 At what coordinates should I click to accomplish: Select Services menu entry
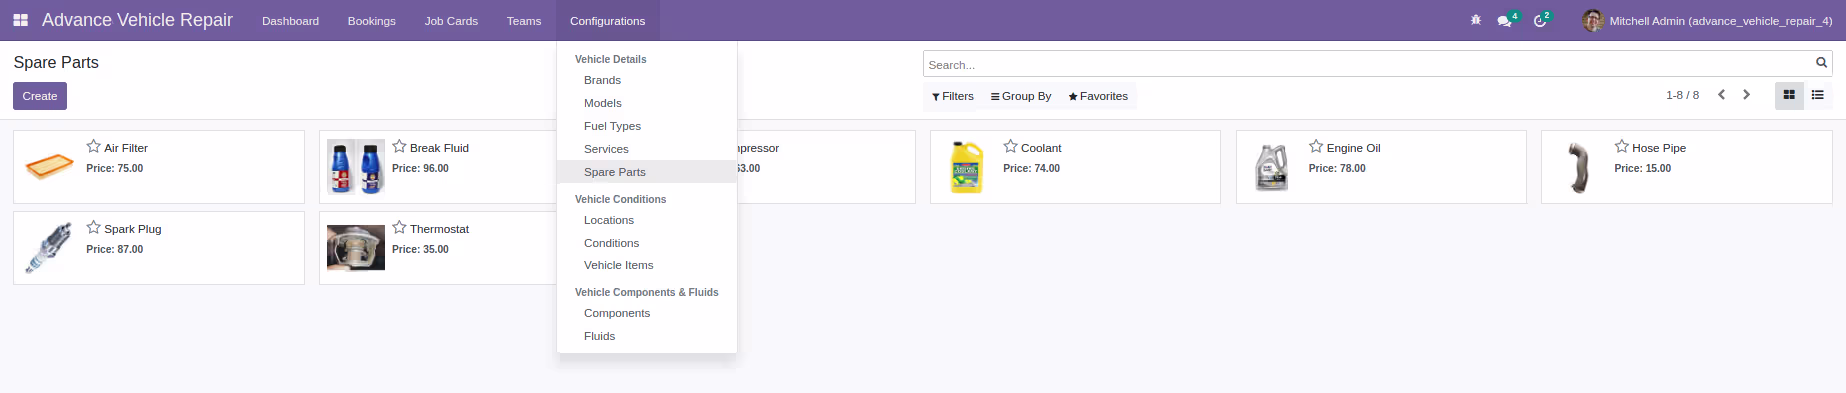click(647, 149)
